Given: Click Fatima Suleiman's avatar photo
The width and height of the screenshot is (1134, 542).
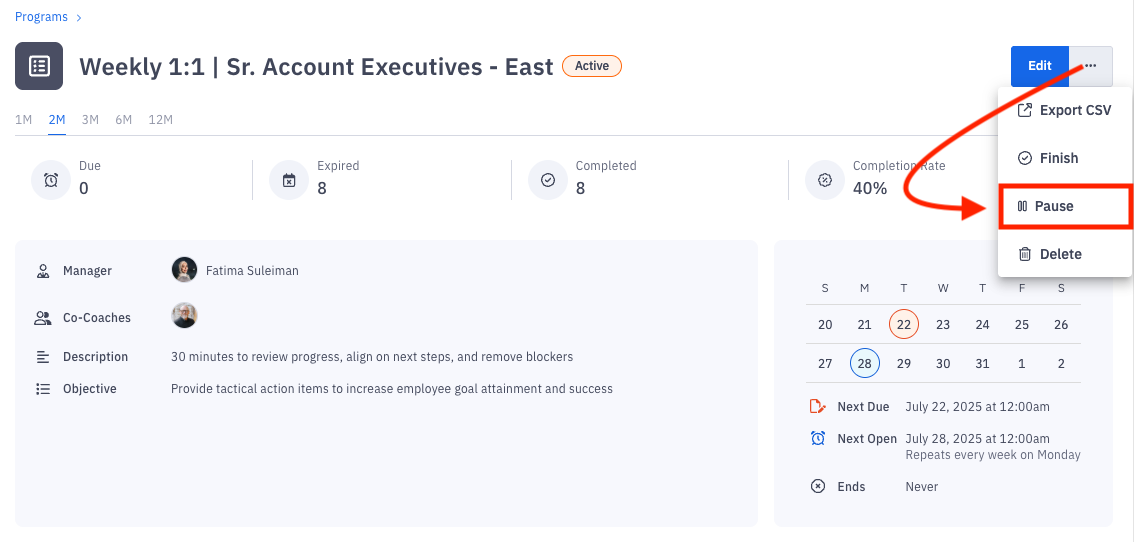Looking at the screenshot, I should [184, 270].
